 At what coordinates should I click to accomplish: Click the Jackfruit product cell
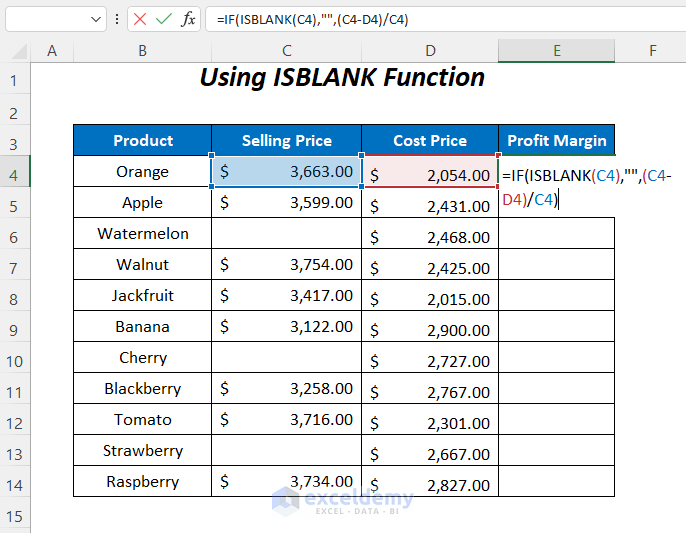point(143,295)
